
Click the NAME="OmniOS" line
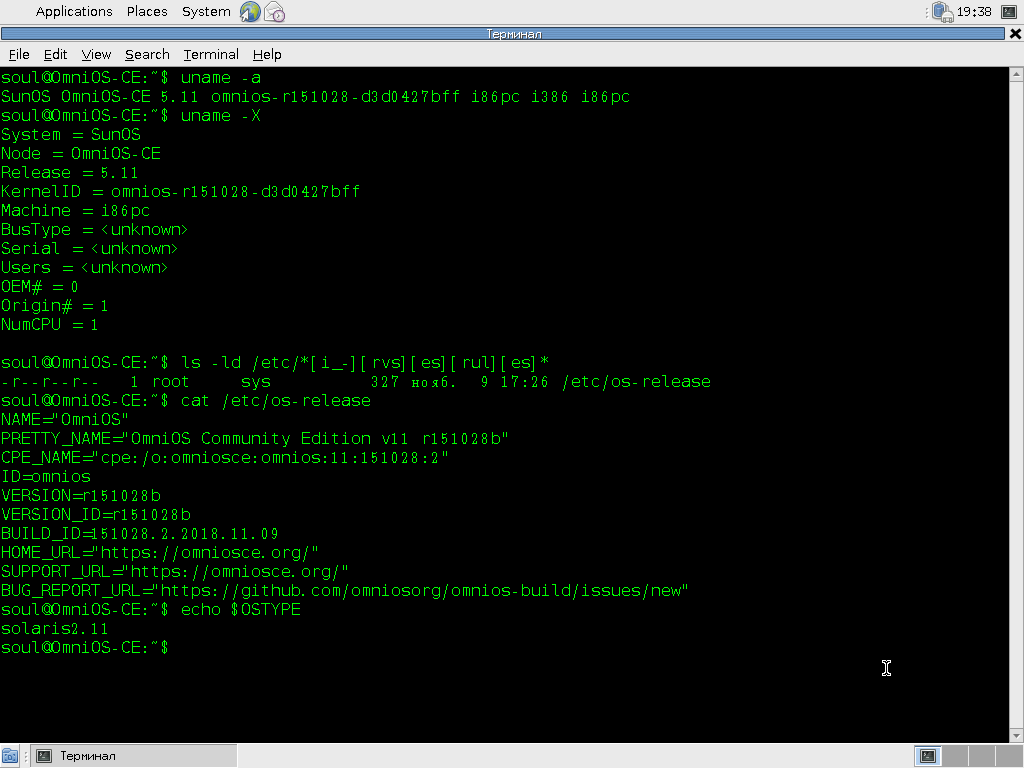tap(65, 419)
